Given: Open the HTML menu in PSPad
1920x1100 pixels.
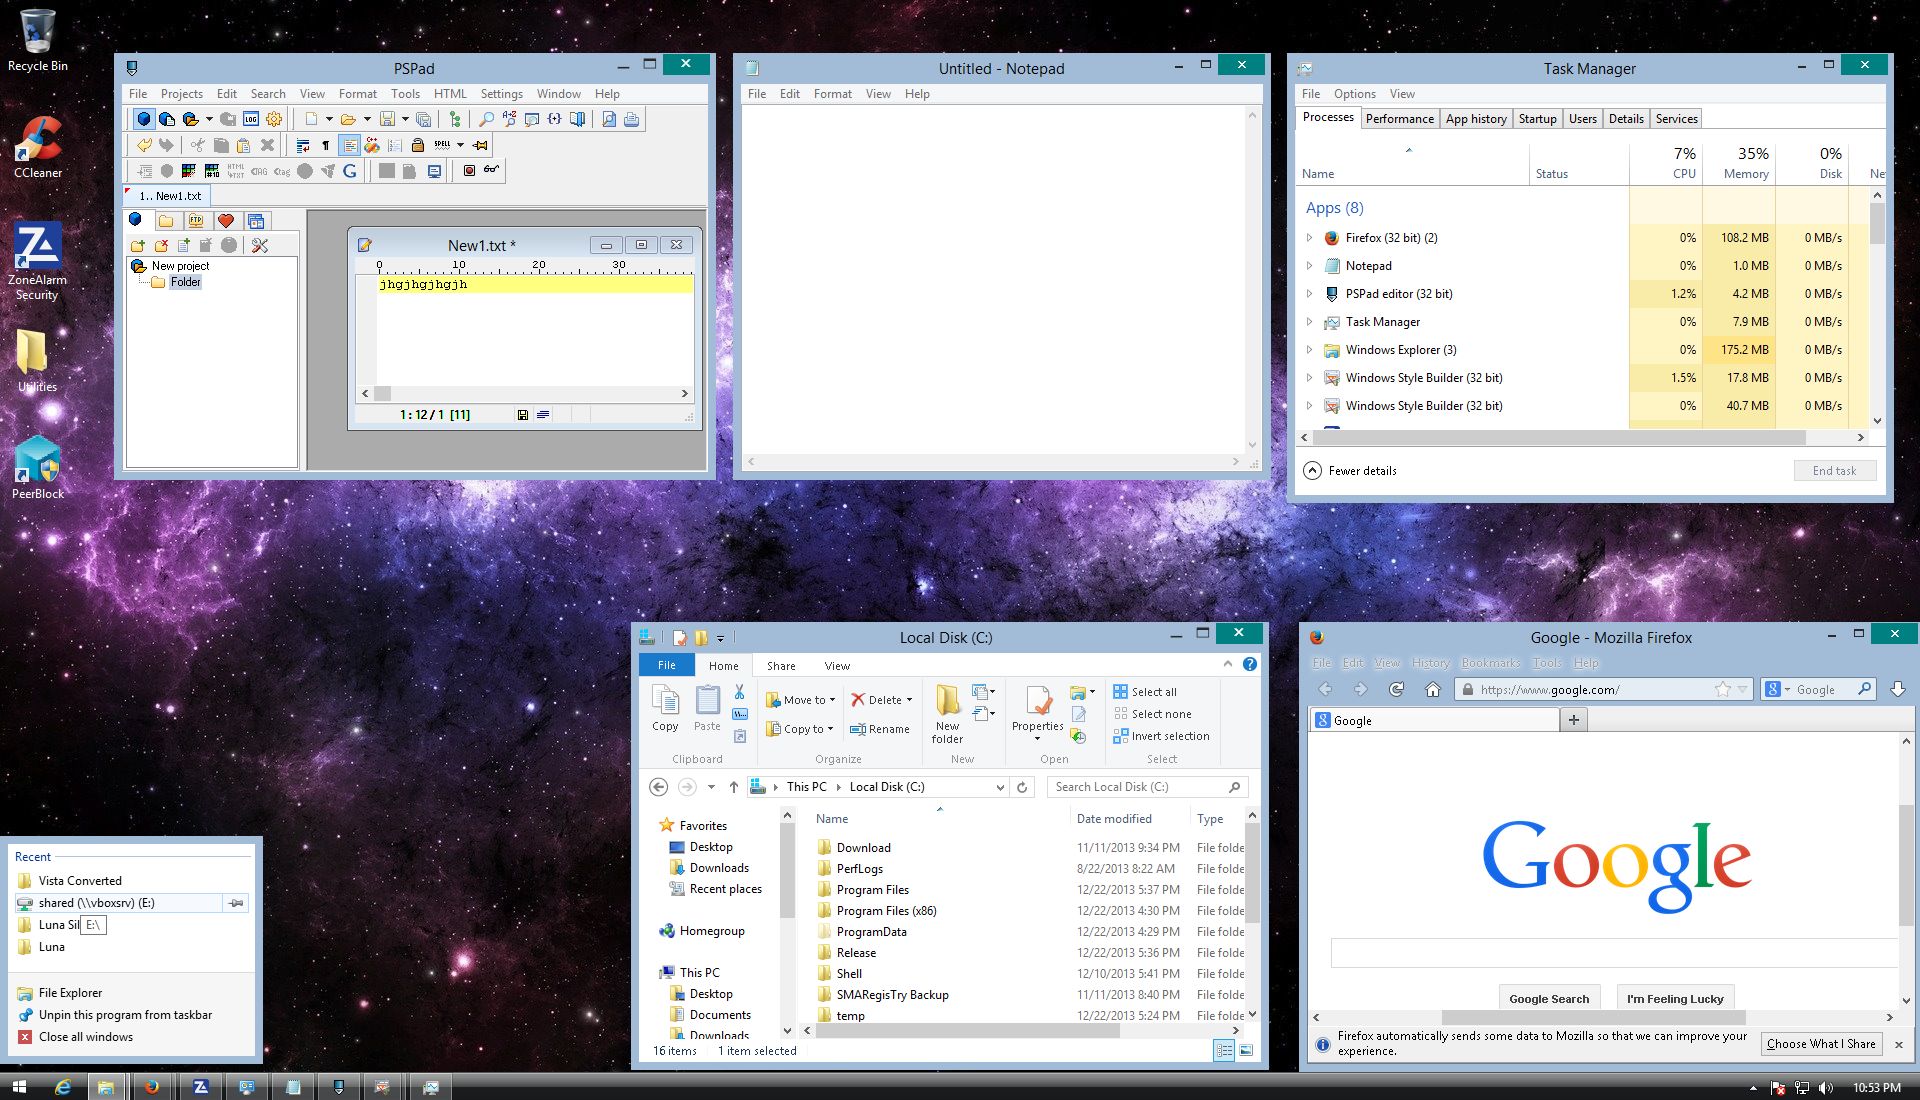Looking at the screenshot, I should click(x=450, y=94).
